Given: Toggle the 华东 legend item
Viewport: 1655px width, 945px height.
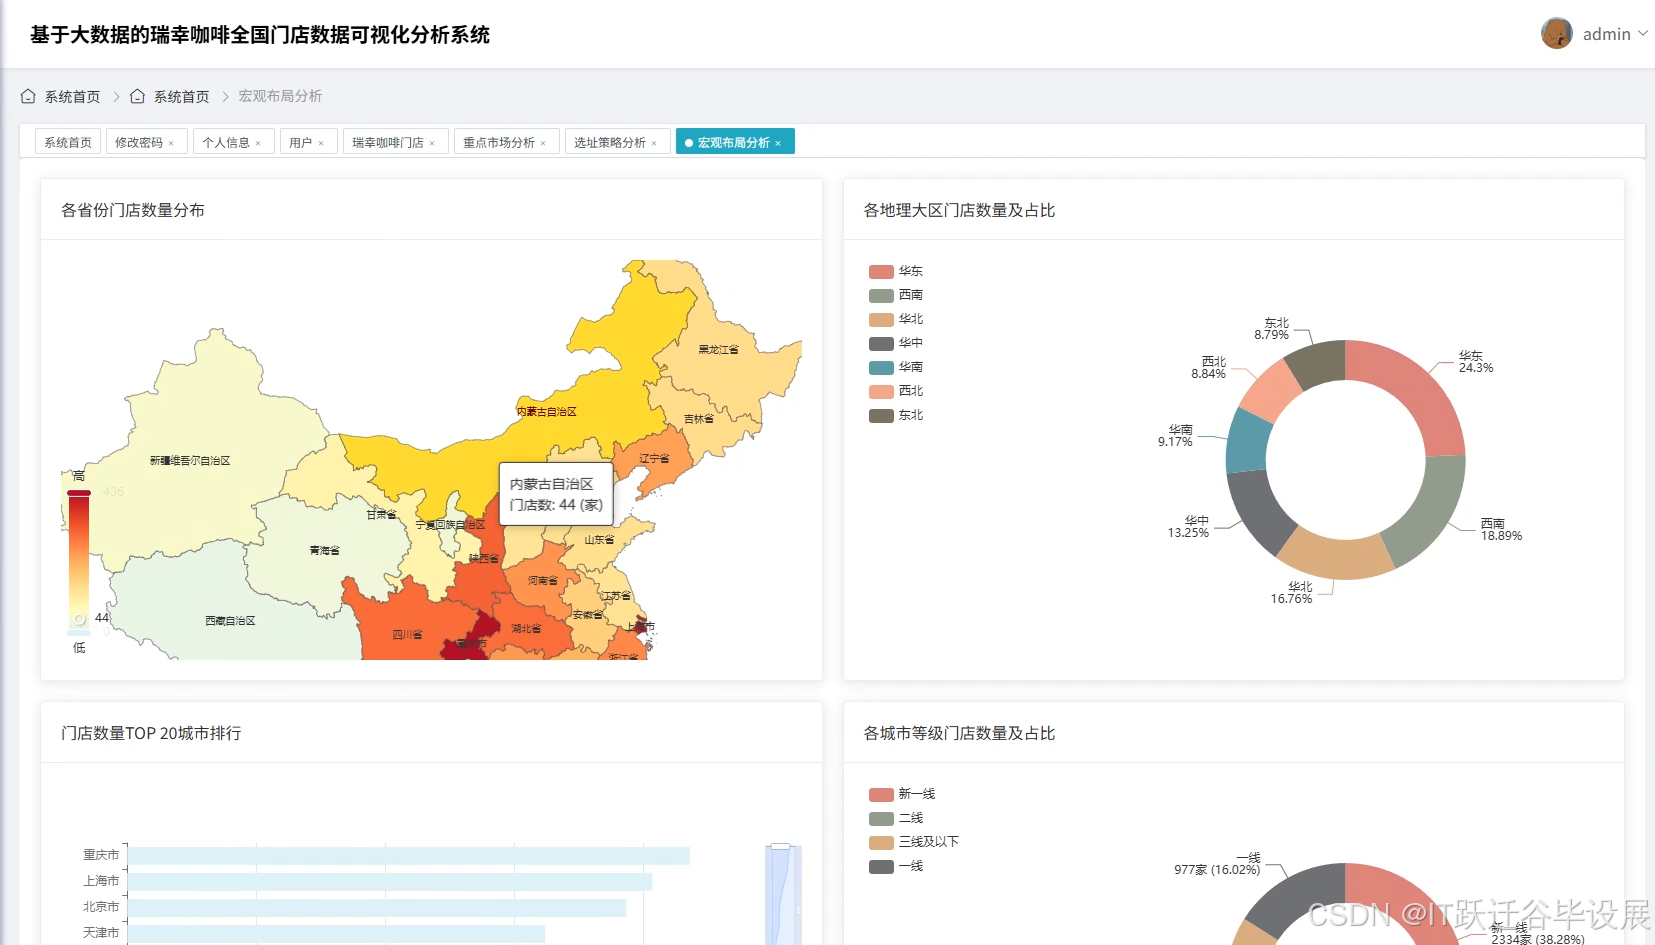Looking at the screenshot, I should (896, 271).
